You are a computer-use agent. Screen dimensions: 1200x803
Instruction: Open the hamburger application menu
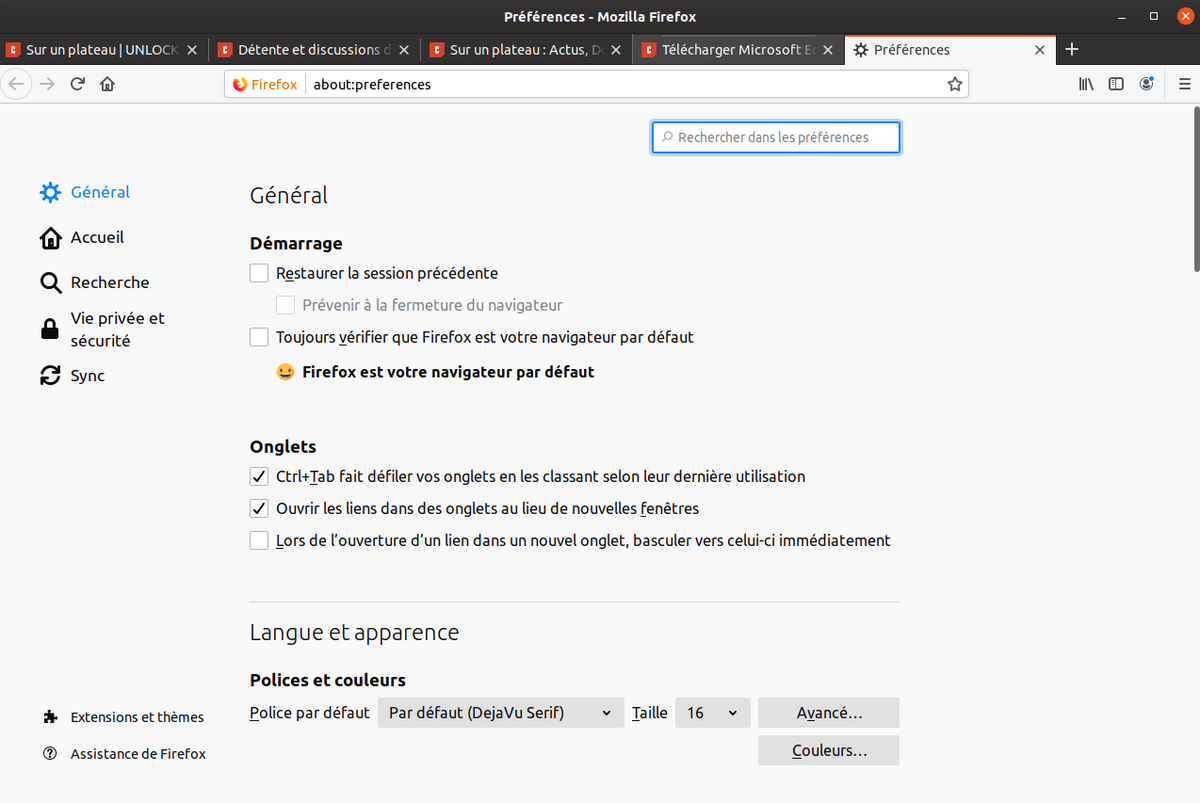coord(1184,84)
